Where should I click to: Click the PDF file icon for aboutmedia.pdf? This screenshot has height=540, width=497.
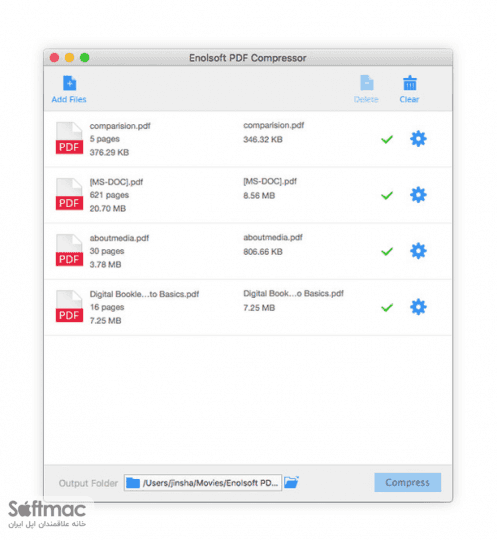(69, 250)
